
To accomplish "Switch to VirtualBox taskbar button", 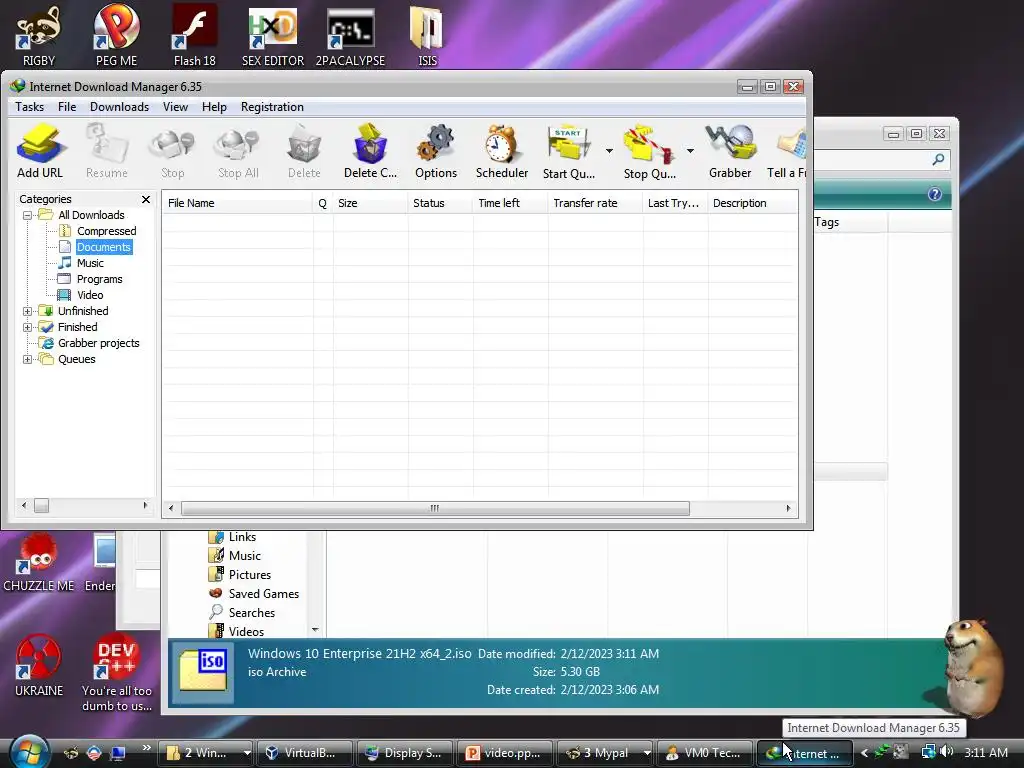I will [304, 753].
